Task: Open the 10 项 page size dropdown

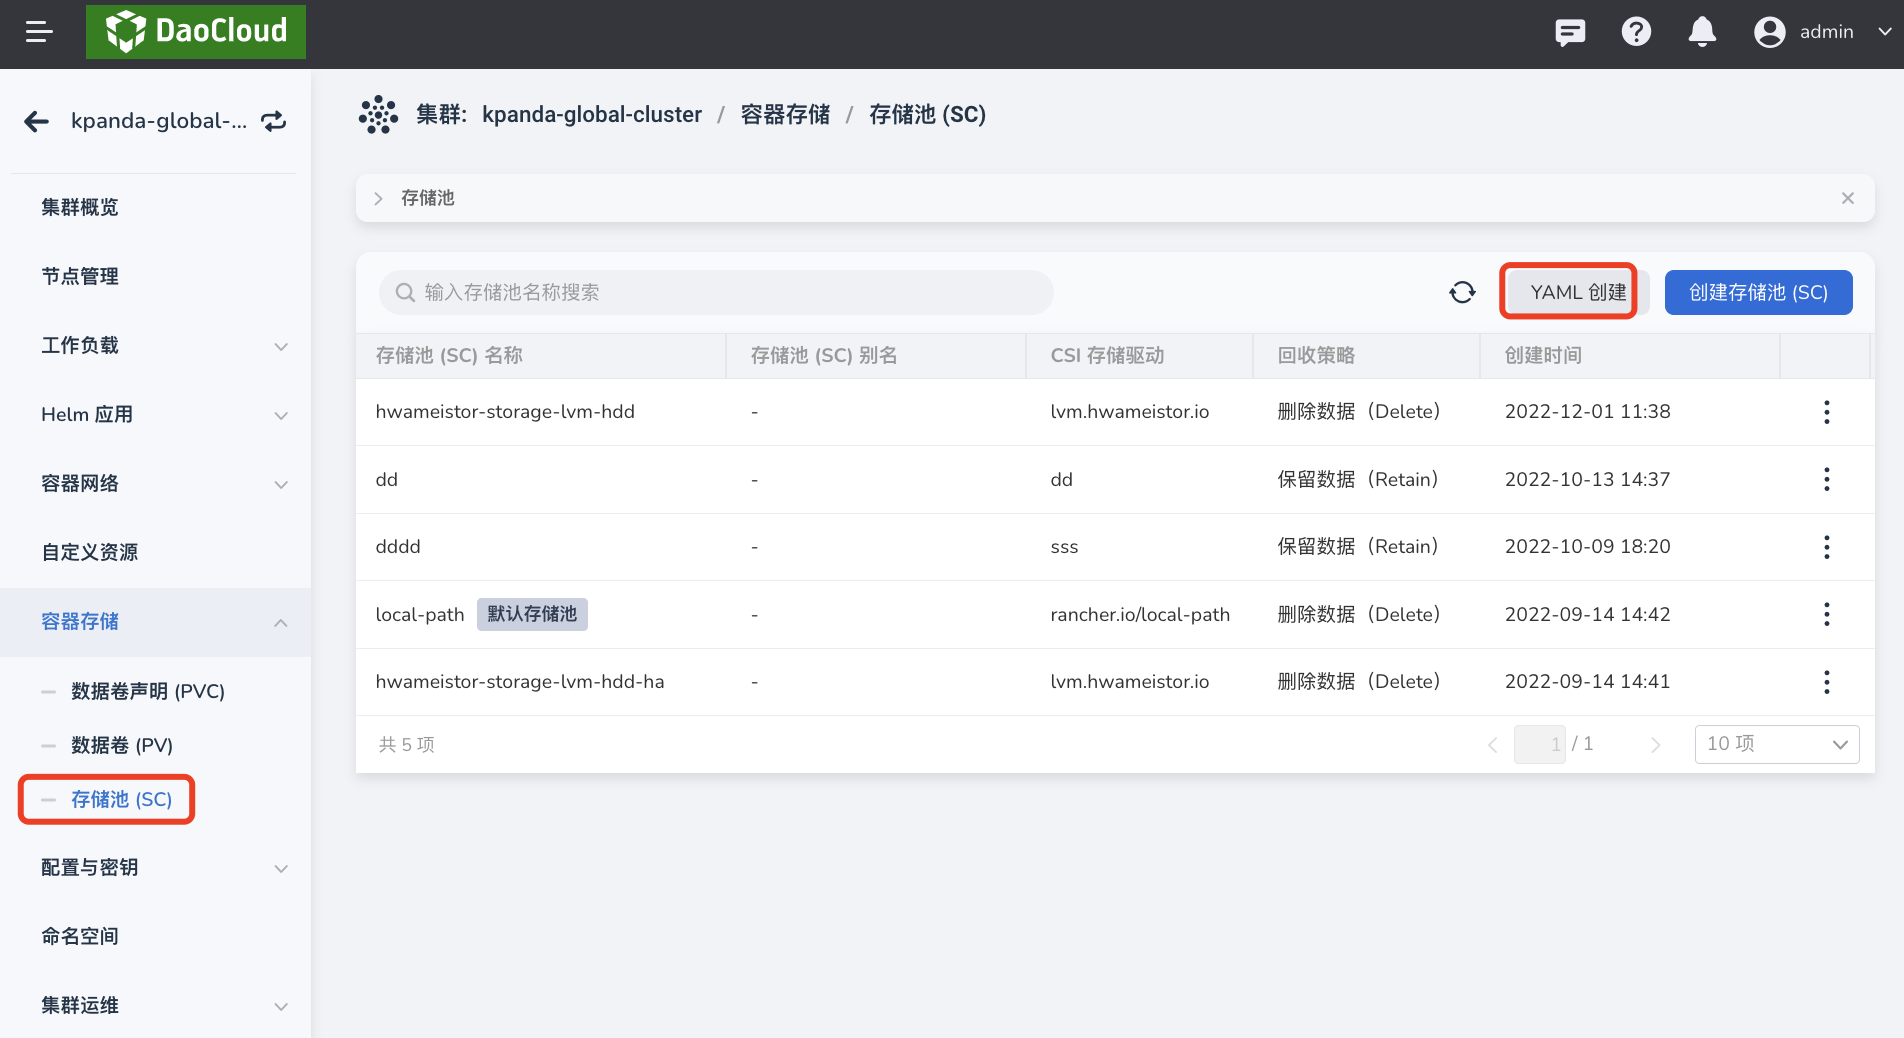Action: pos(1777,744)
